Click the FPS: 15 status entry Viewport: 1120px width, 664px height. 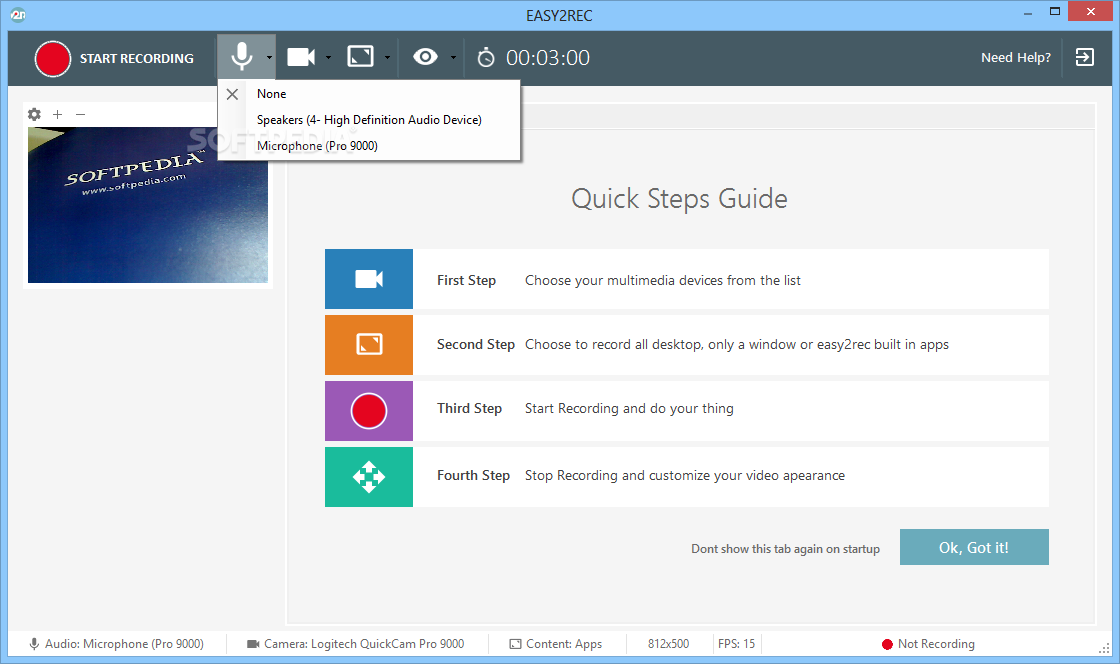coord(736,644)
